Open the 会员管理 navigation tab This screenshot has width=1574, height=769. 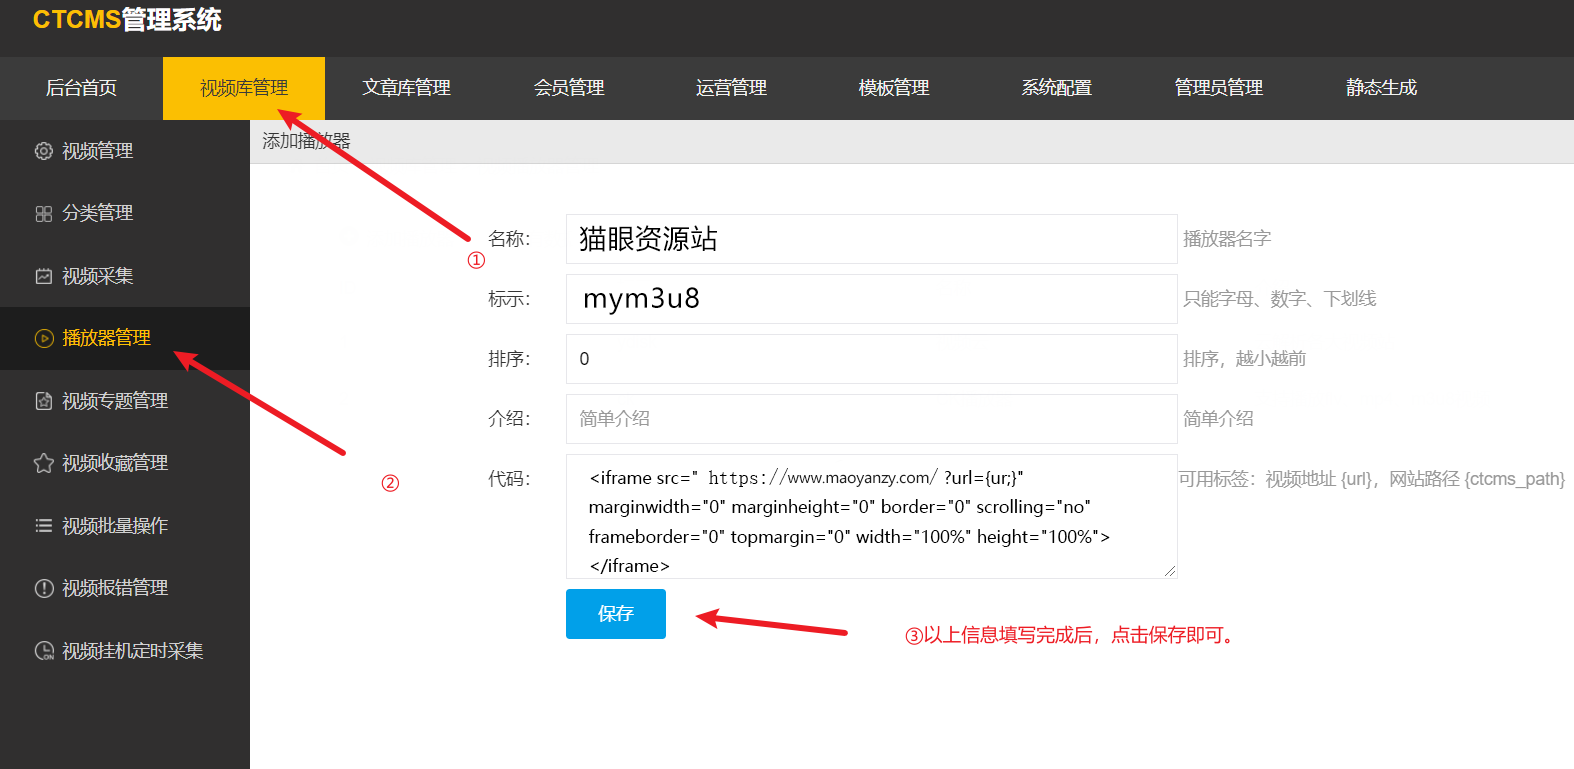569,88
